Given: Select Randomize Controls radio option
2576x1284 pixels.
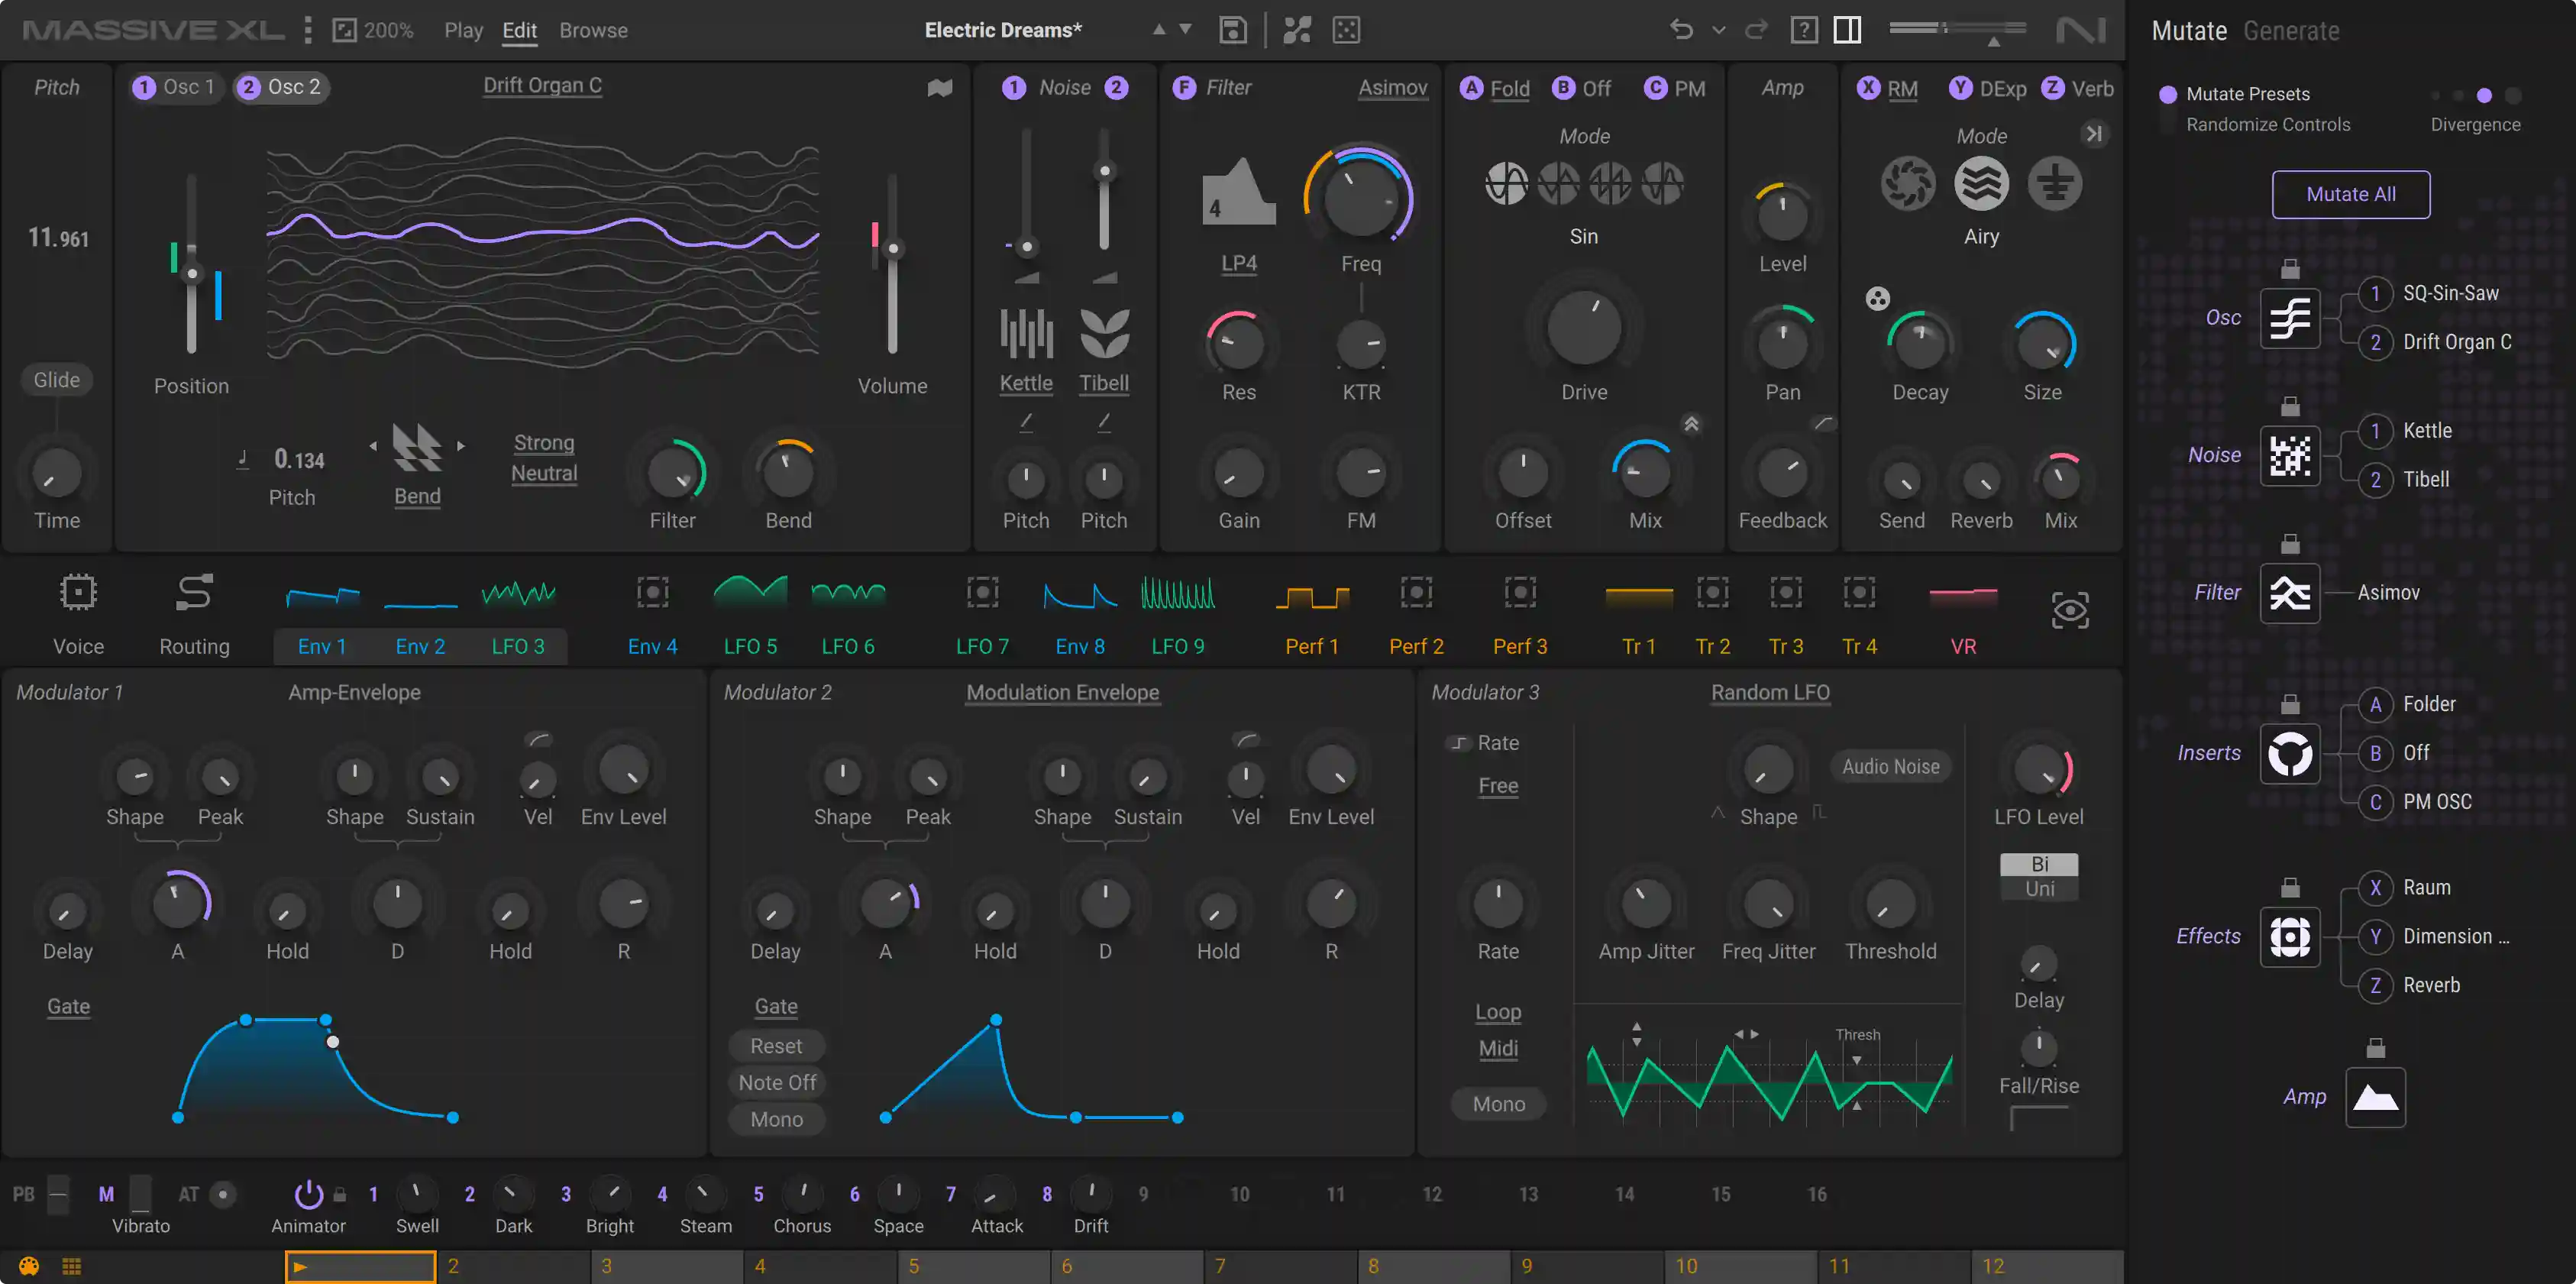Looking at the screenshot, I should click(x=2168, y=125).
